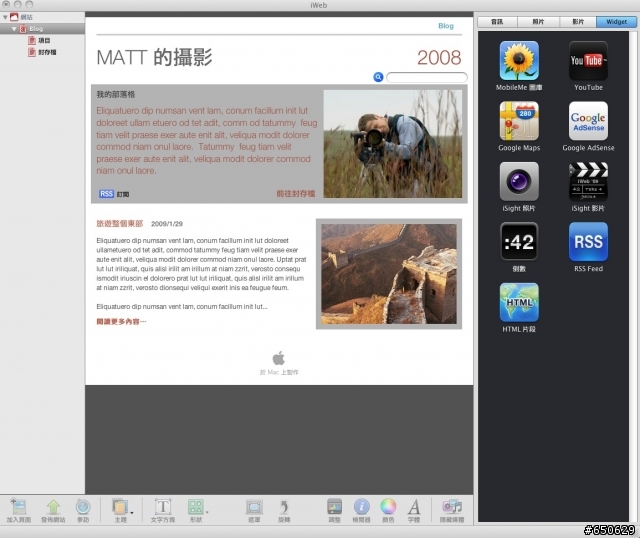Click the 閱讀更多內容 read more link

click(x=121, y=322)
